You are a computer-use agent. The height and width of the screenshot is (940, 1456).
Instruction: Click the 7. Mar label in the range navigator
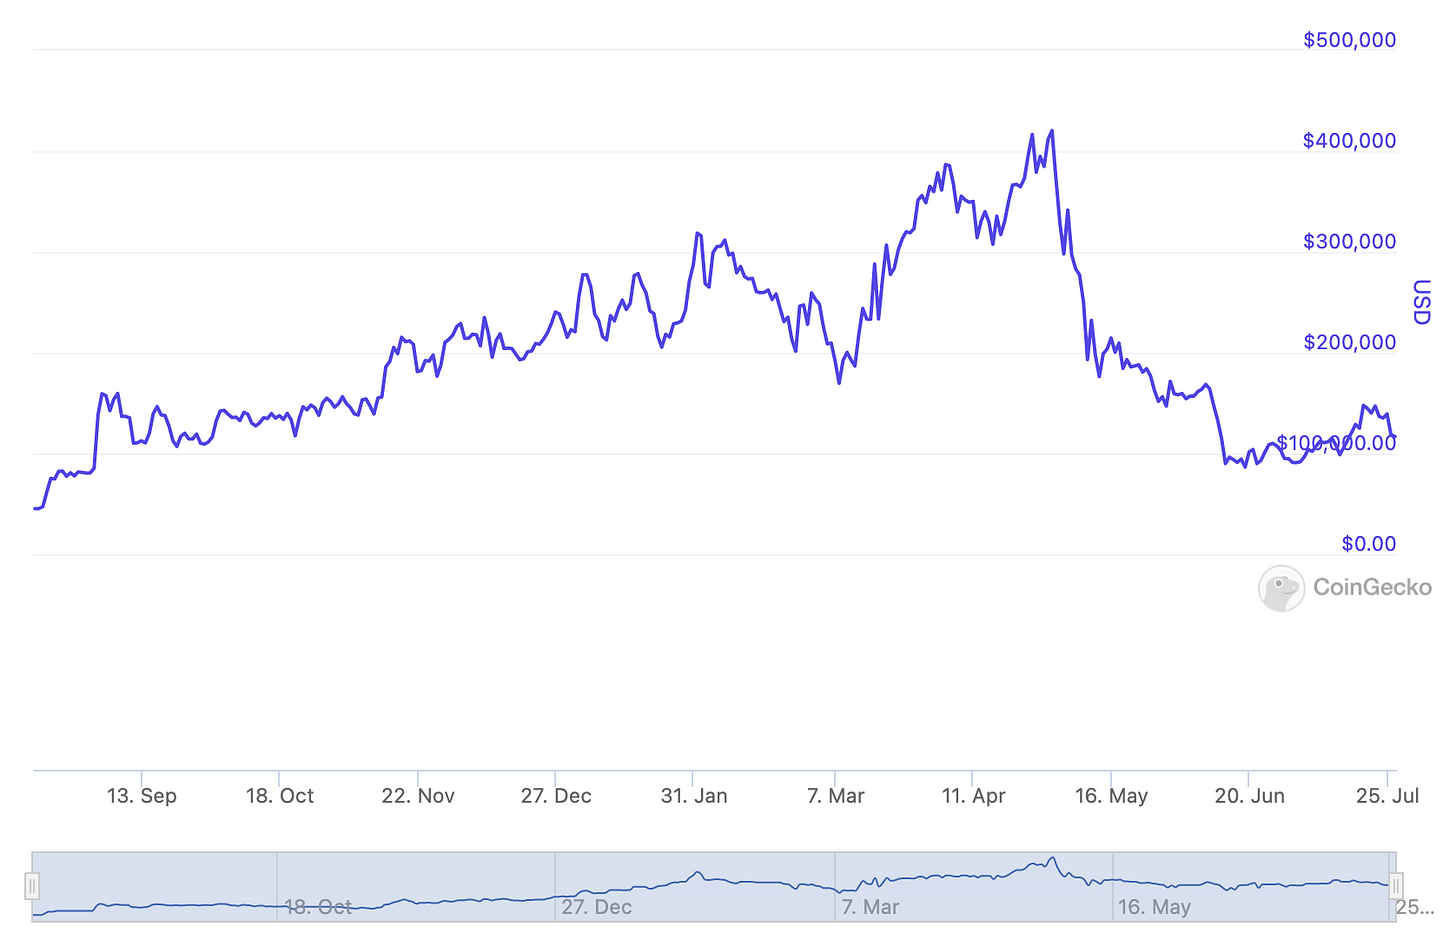(870, 907)
